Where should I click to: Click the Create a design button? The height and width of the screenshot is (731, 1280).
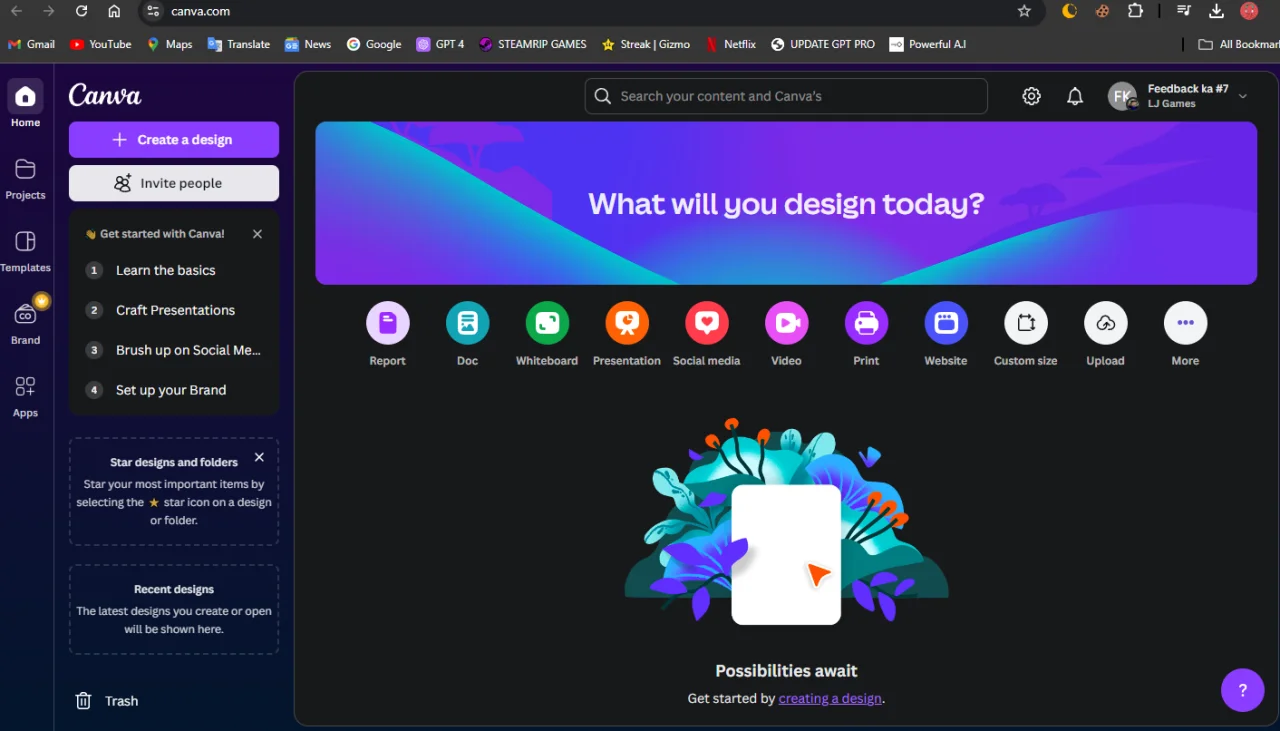pos(174,140)
